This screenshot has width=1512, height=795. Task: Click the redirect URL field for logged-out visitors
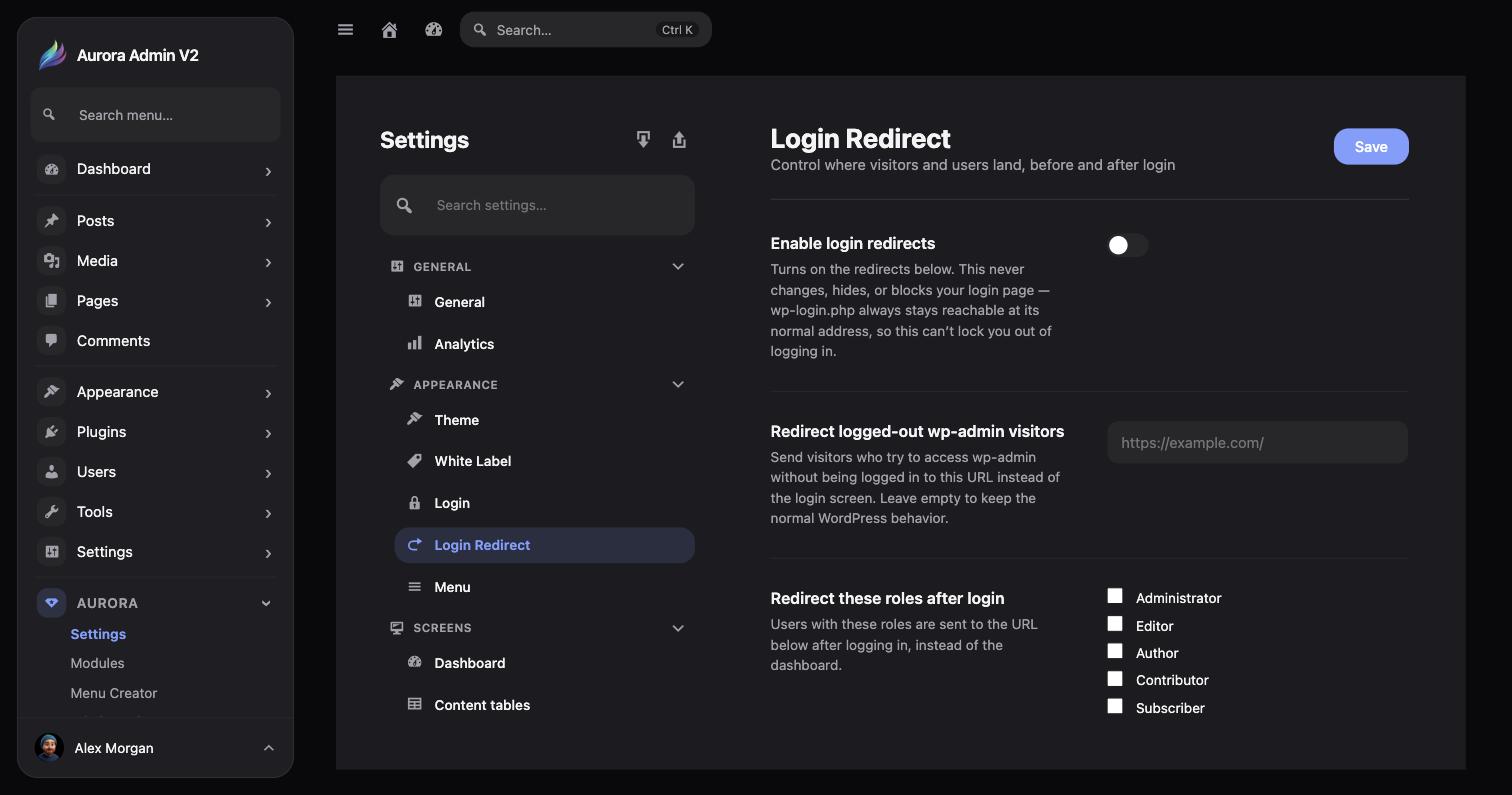1257,442
